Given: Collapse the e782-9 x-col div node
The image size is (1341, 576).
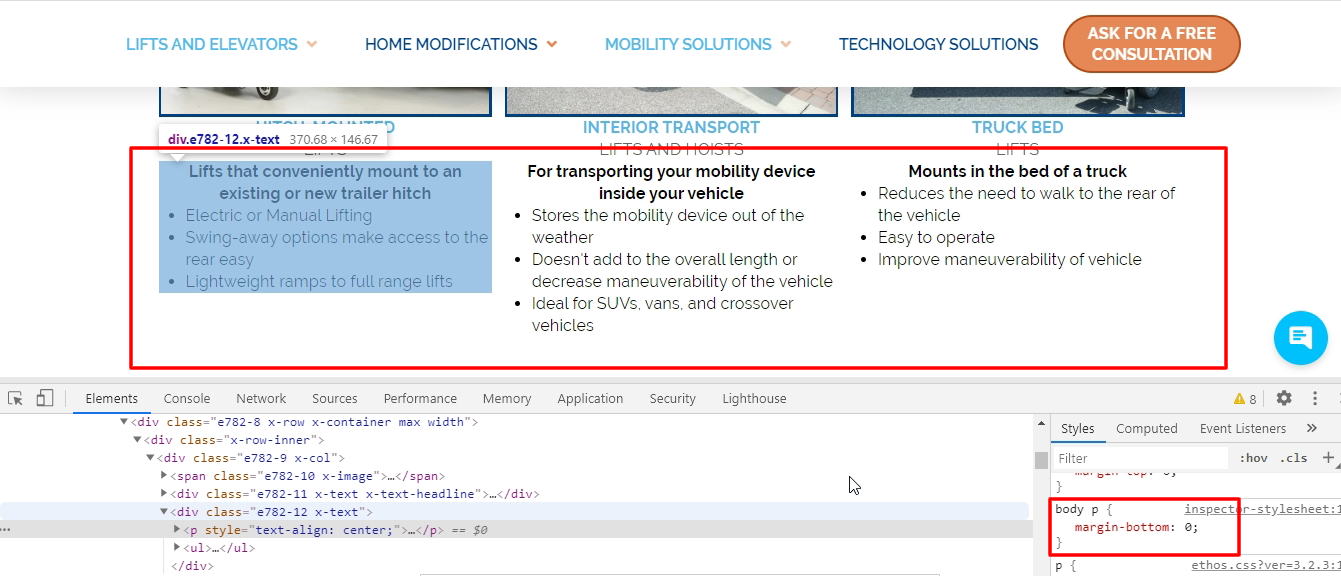Looking at the screenshot, I should click(150, 458).
